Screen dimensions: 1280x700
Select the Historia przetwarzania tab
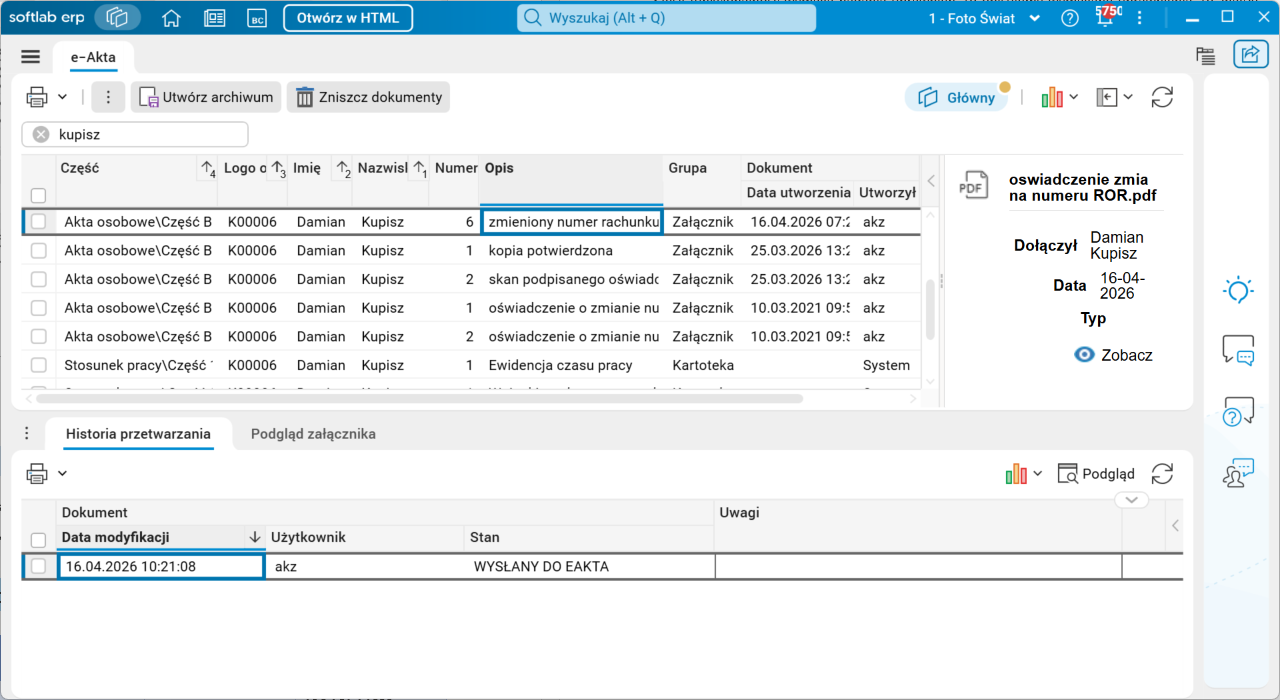138,434
